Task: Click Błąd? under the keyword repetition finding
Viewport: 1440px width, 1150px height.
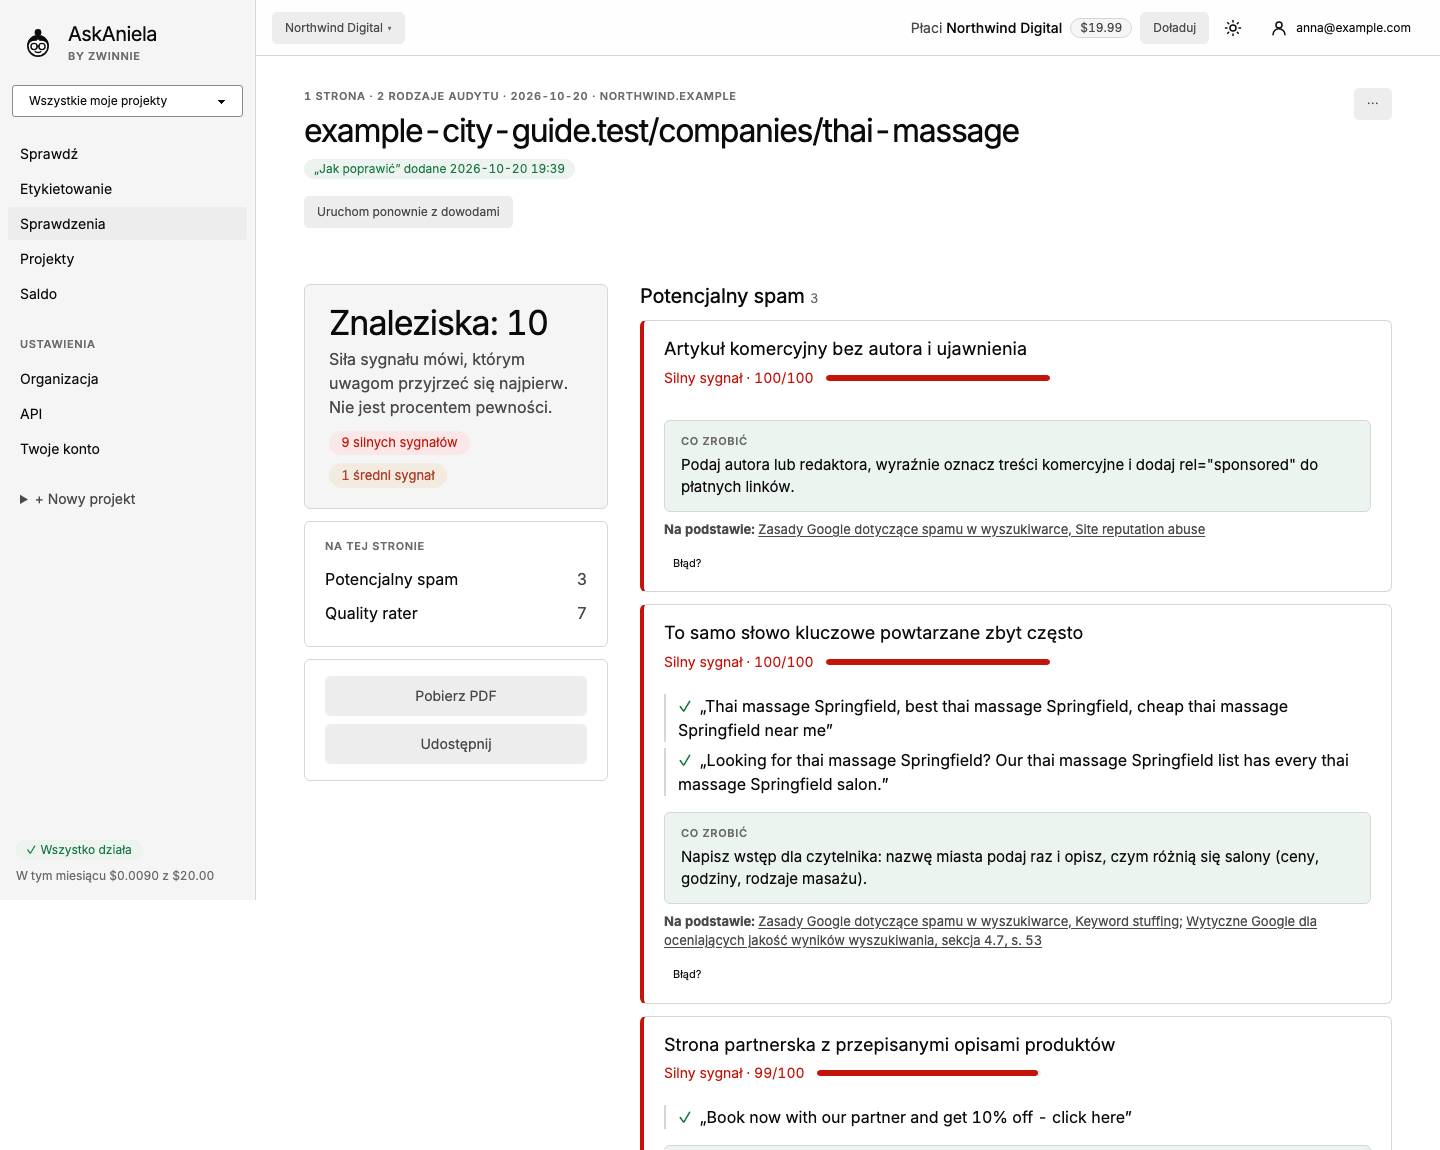Action: pos(687,974)
